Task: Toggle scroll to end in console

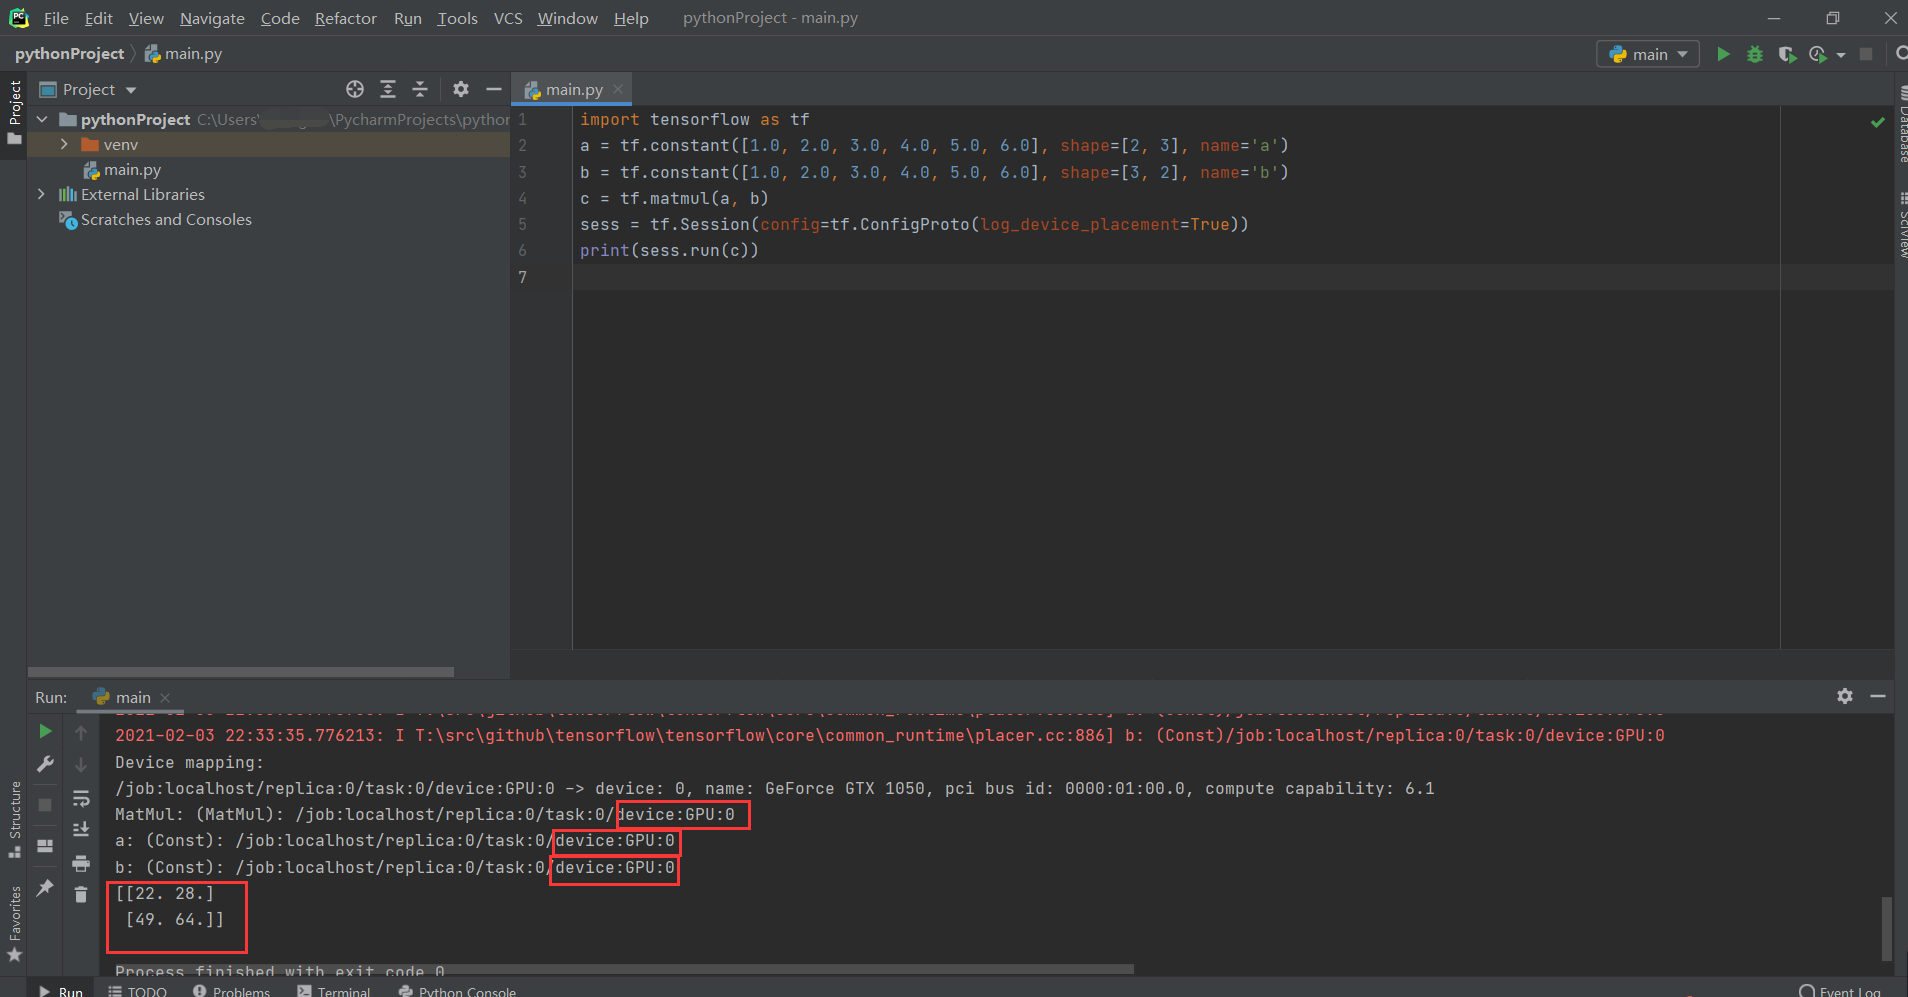Action: pyautogui.click(x=81, y=830)
